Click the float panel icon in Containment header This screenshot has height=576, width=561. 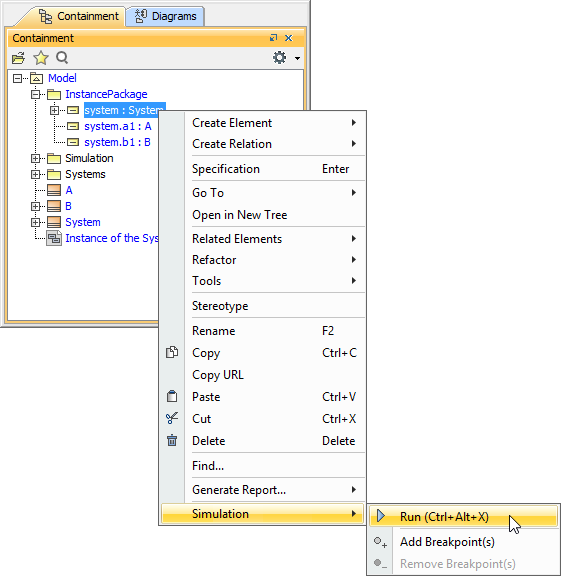[273, 38]
